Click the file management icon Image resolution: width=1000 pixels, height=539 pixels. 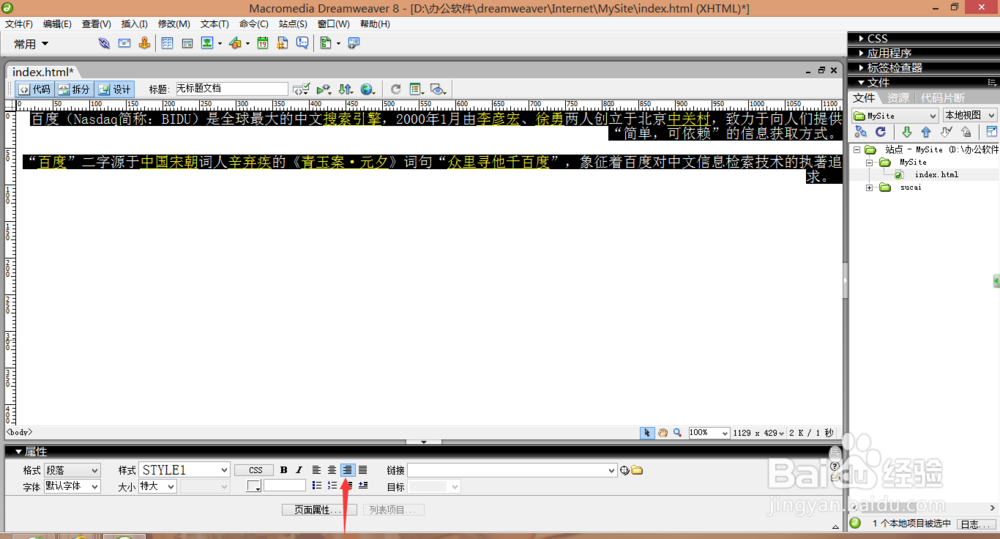[x=345, y=89]
